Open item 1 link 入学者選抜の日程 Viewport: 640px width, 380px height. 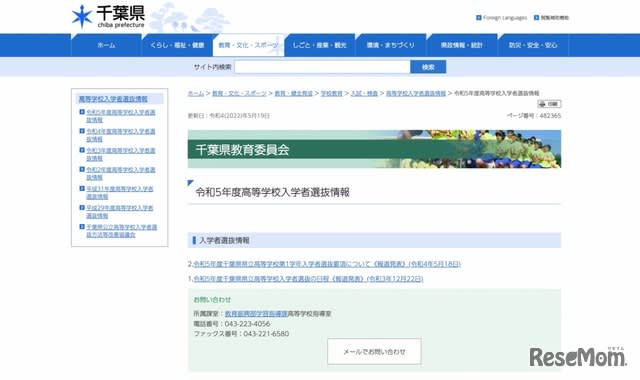point(308,279)
